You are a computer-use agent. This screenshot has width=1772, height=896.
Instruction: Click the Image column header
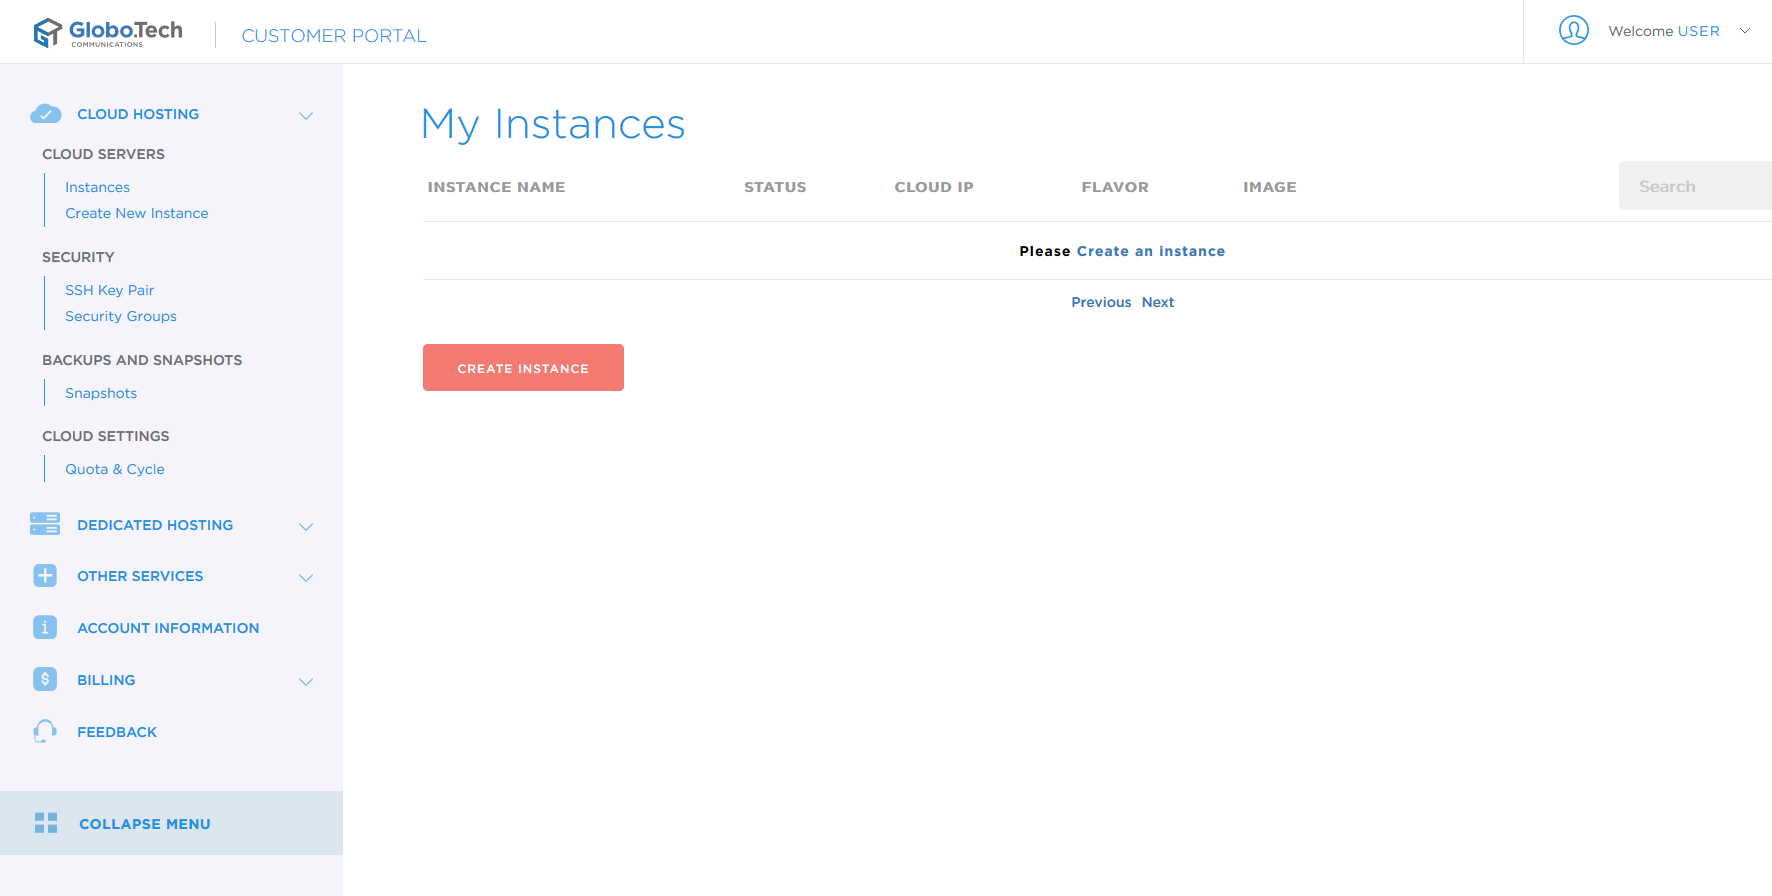[x=1269, y=187]
